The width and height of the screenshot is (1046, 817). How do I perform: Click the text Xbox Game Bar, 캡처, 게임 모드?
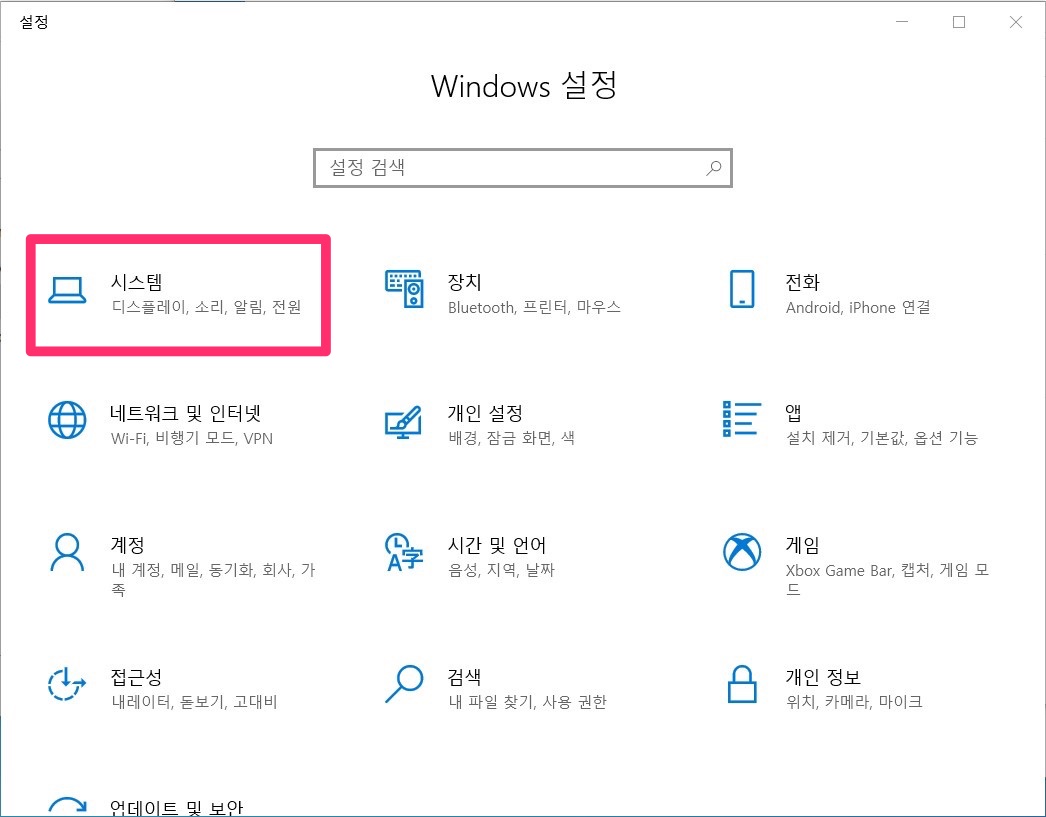887,580
